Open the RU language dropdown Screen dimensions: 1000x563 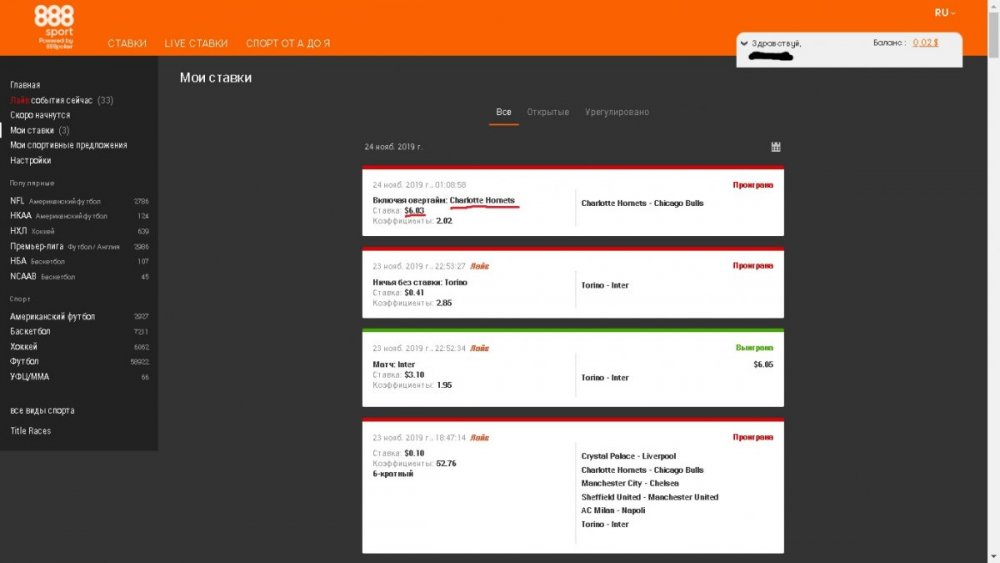click(945, 13)
